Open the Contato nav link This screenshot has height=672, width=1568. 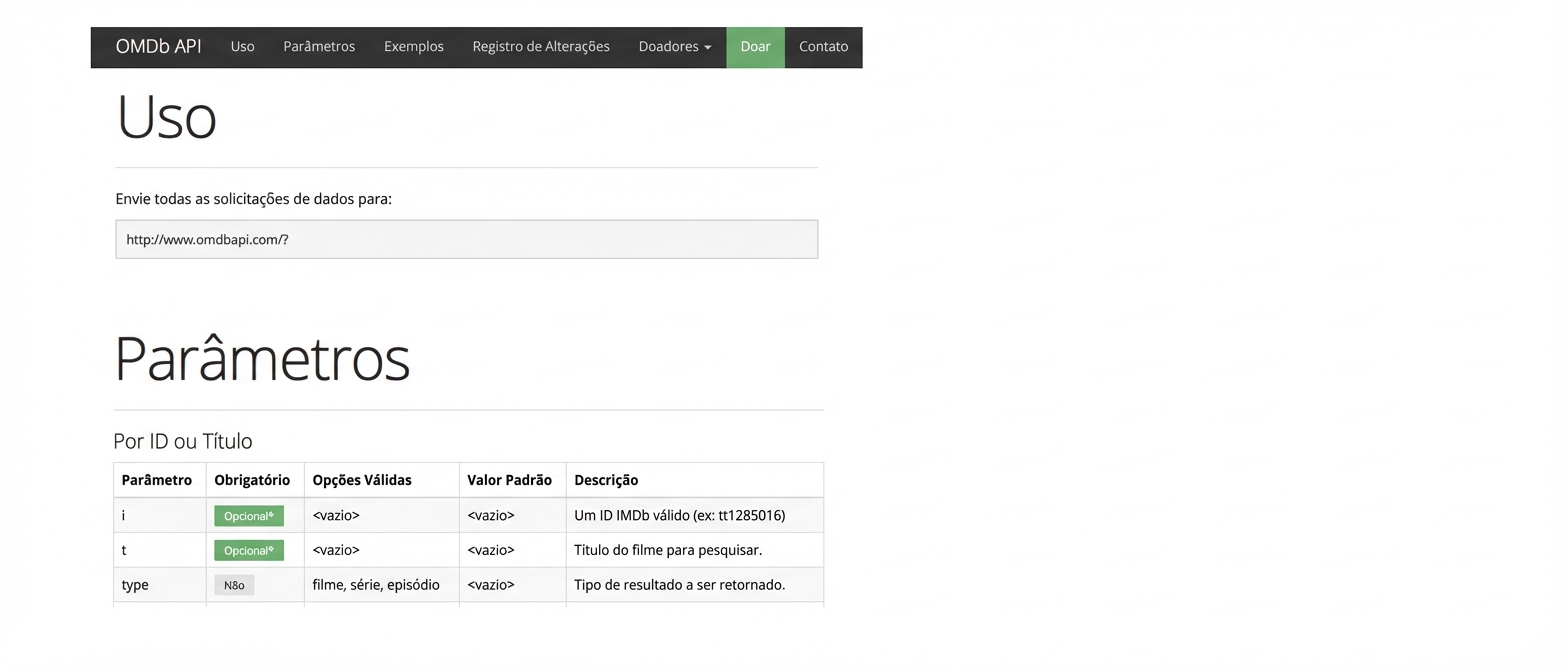pos(823,46)
